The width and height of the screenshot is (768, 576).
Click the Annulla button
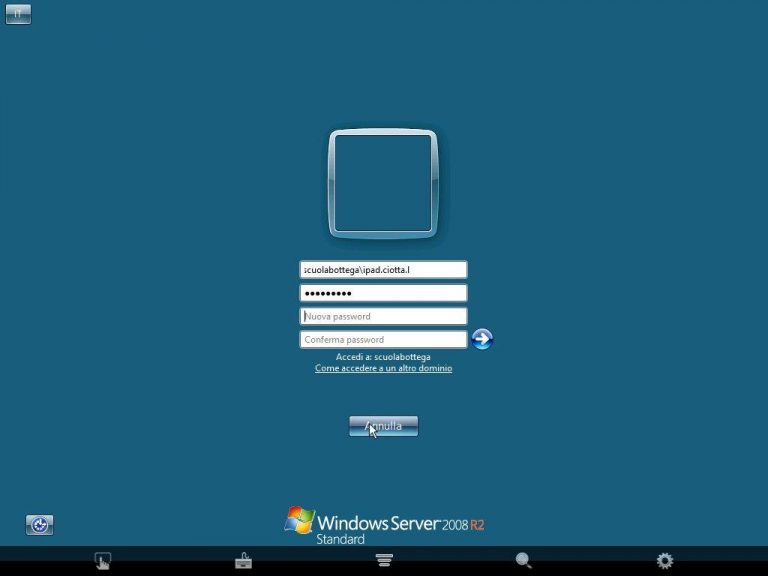(x=384, y=426)
